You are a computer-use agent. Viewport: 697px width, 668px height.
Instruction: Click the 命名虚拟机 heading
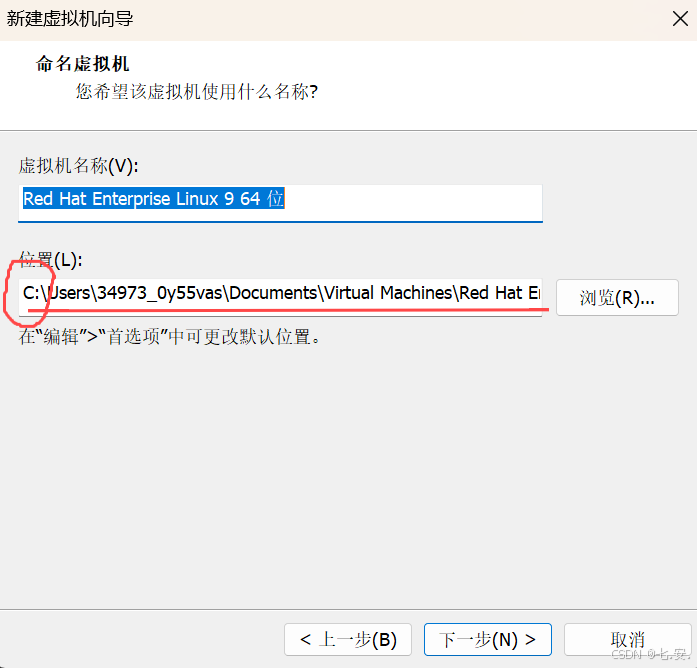coord(82,64)
